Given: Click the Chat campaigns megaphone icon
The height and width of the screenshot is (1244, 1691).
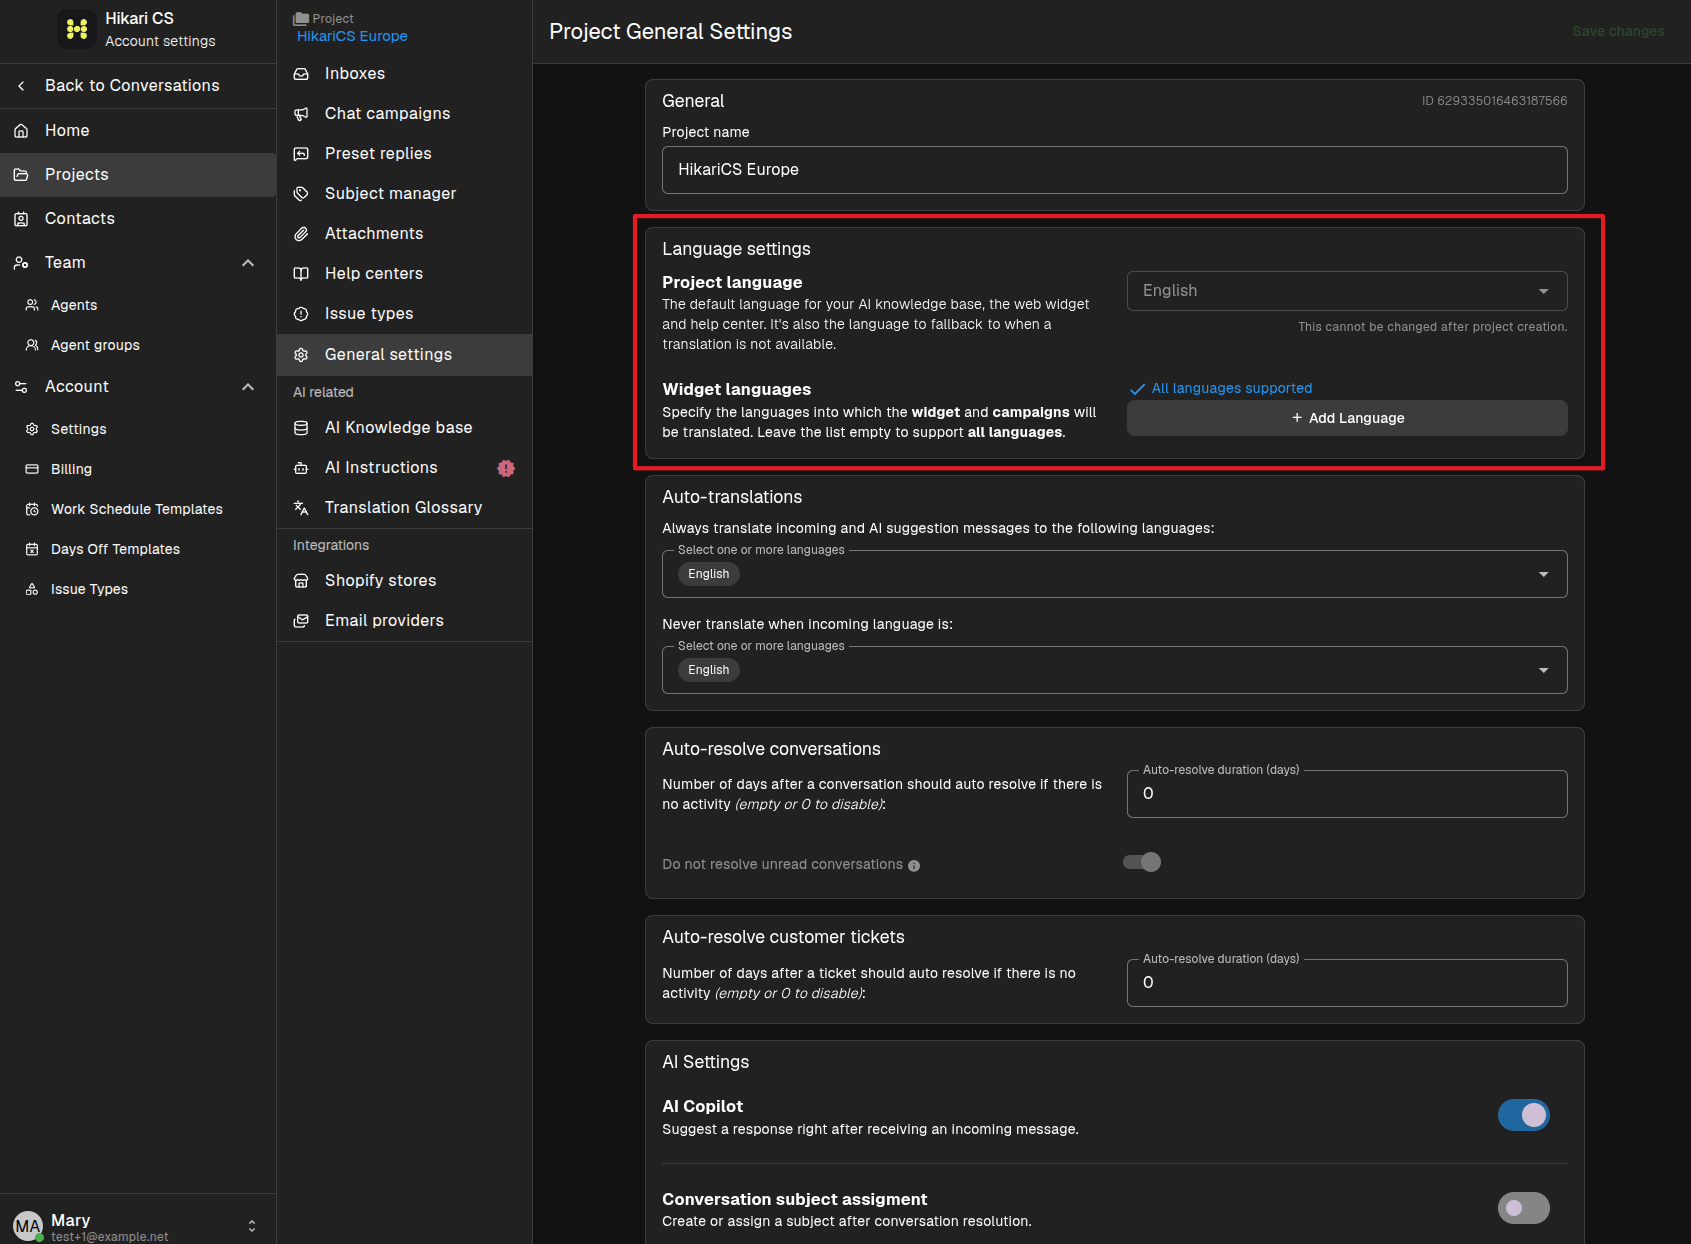Looking at the screenshot, I should coord(301,114).
